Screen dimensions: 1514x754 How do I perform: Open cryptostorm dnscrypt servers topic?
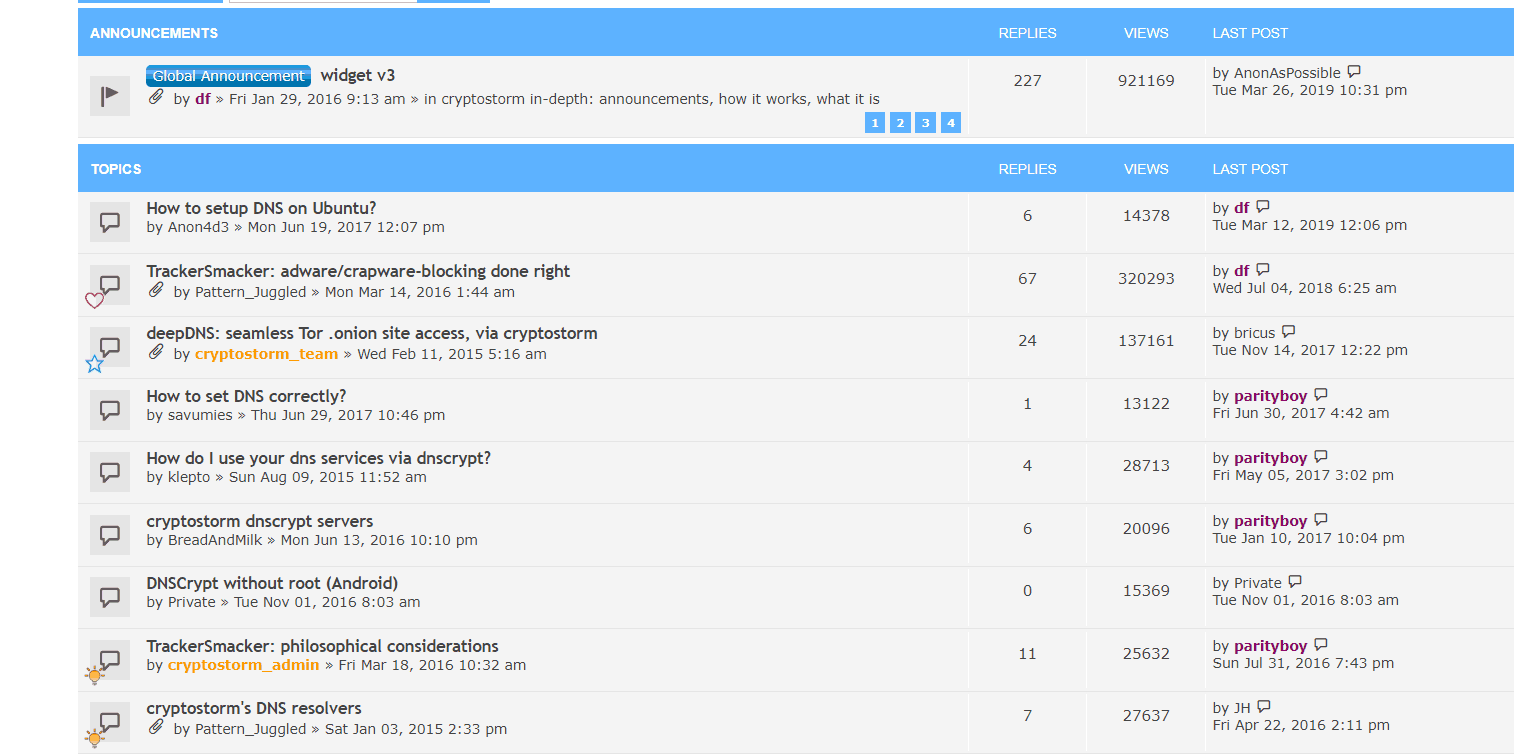coord(260,521)
